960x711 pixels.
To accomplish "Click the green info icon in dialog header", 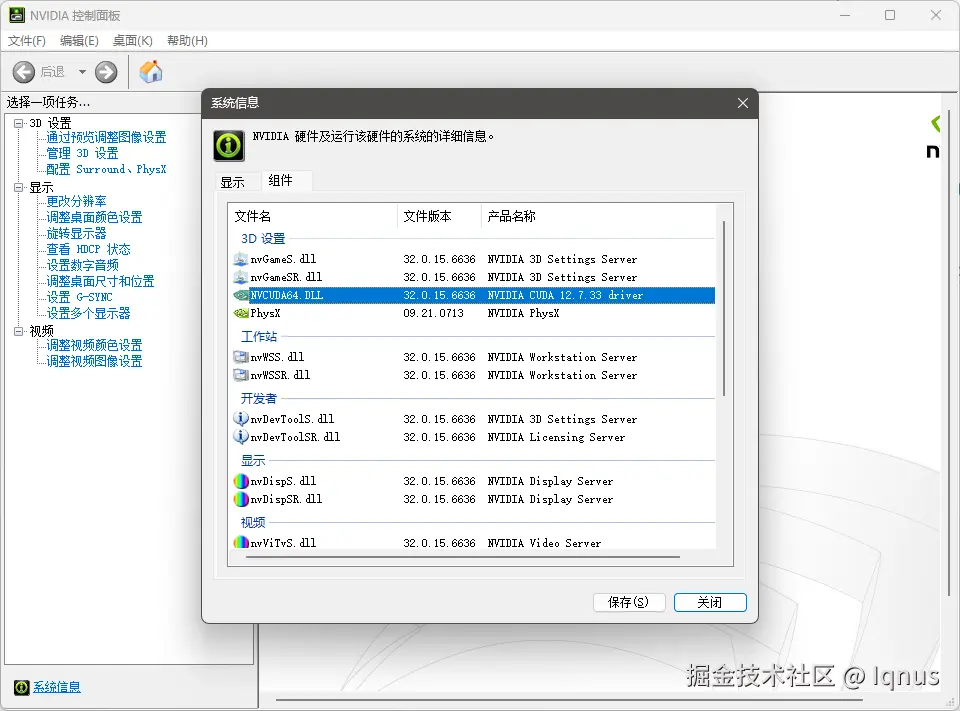I will coord(229,146).
